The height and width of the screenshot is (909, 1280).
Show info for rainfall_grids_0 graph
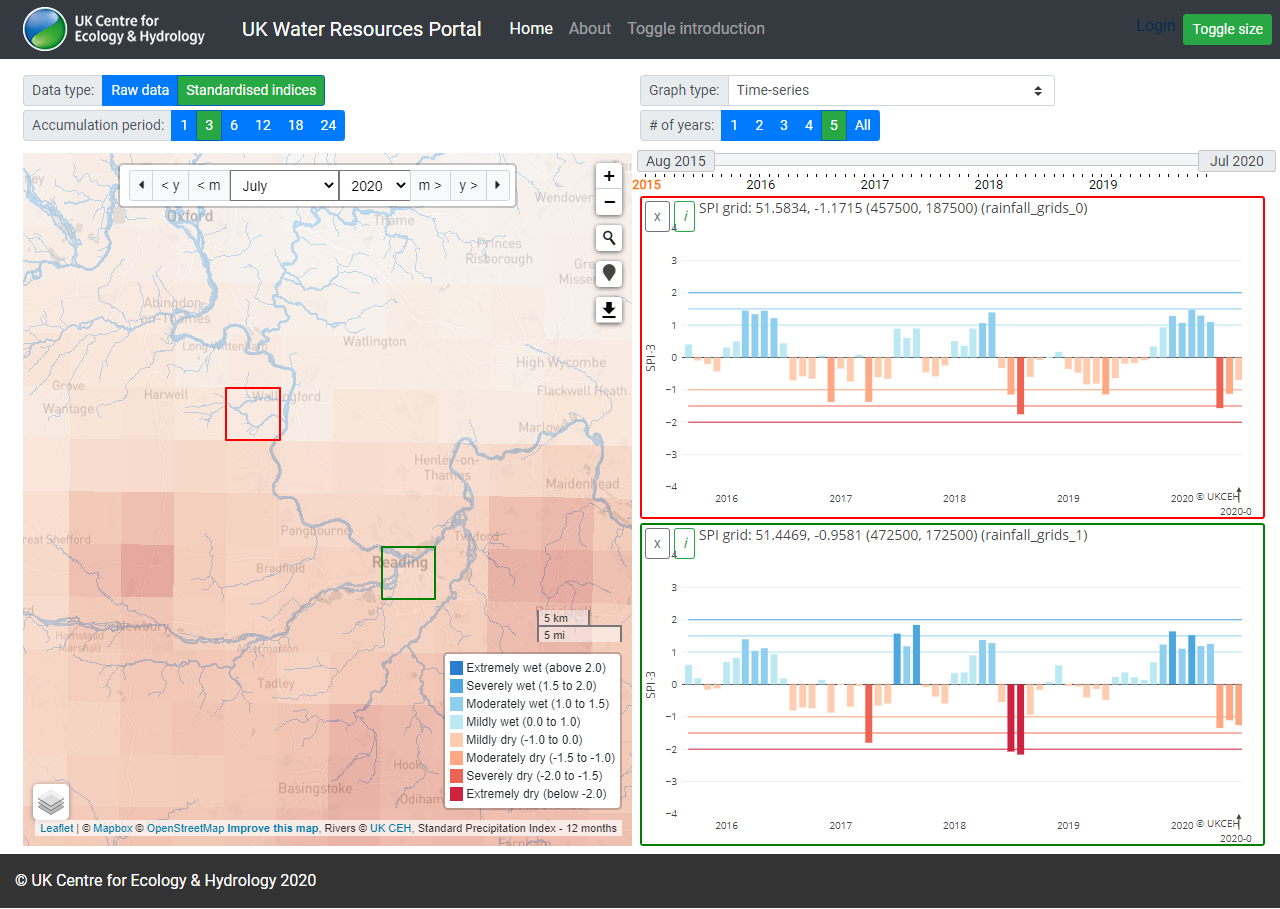684,216
